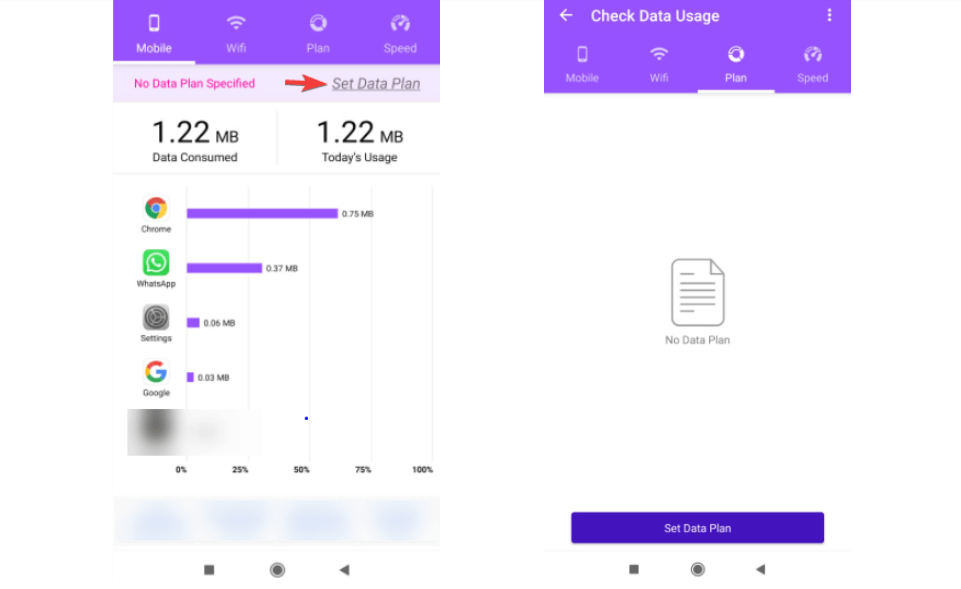Tap the Mobile phone icon in Check Data Usage screen
Image resolution: width=961 pixels, height=589 pixels.
tap(582, 55)
